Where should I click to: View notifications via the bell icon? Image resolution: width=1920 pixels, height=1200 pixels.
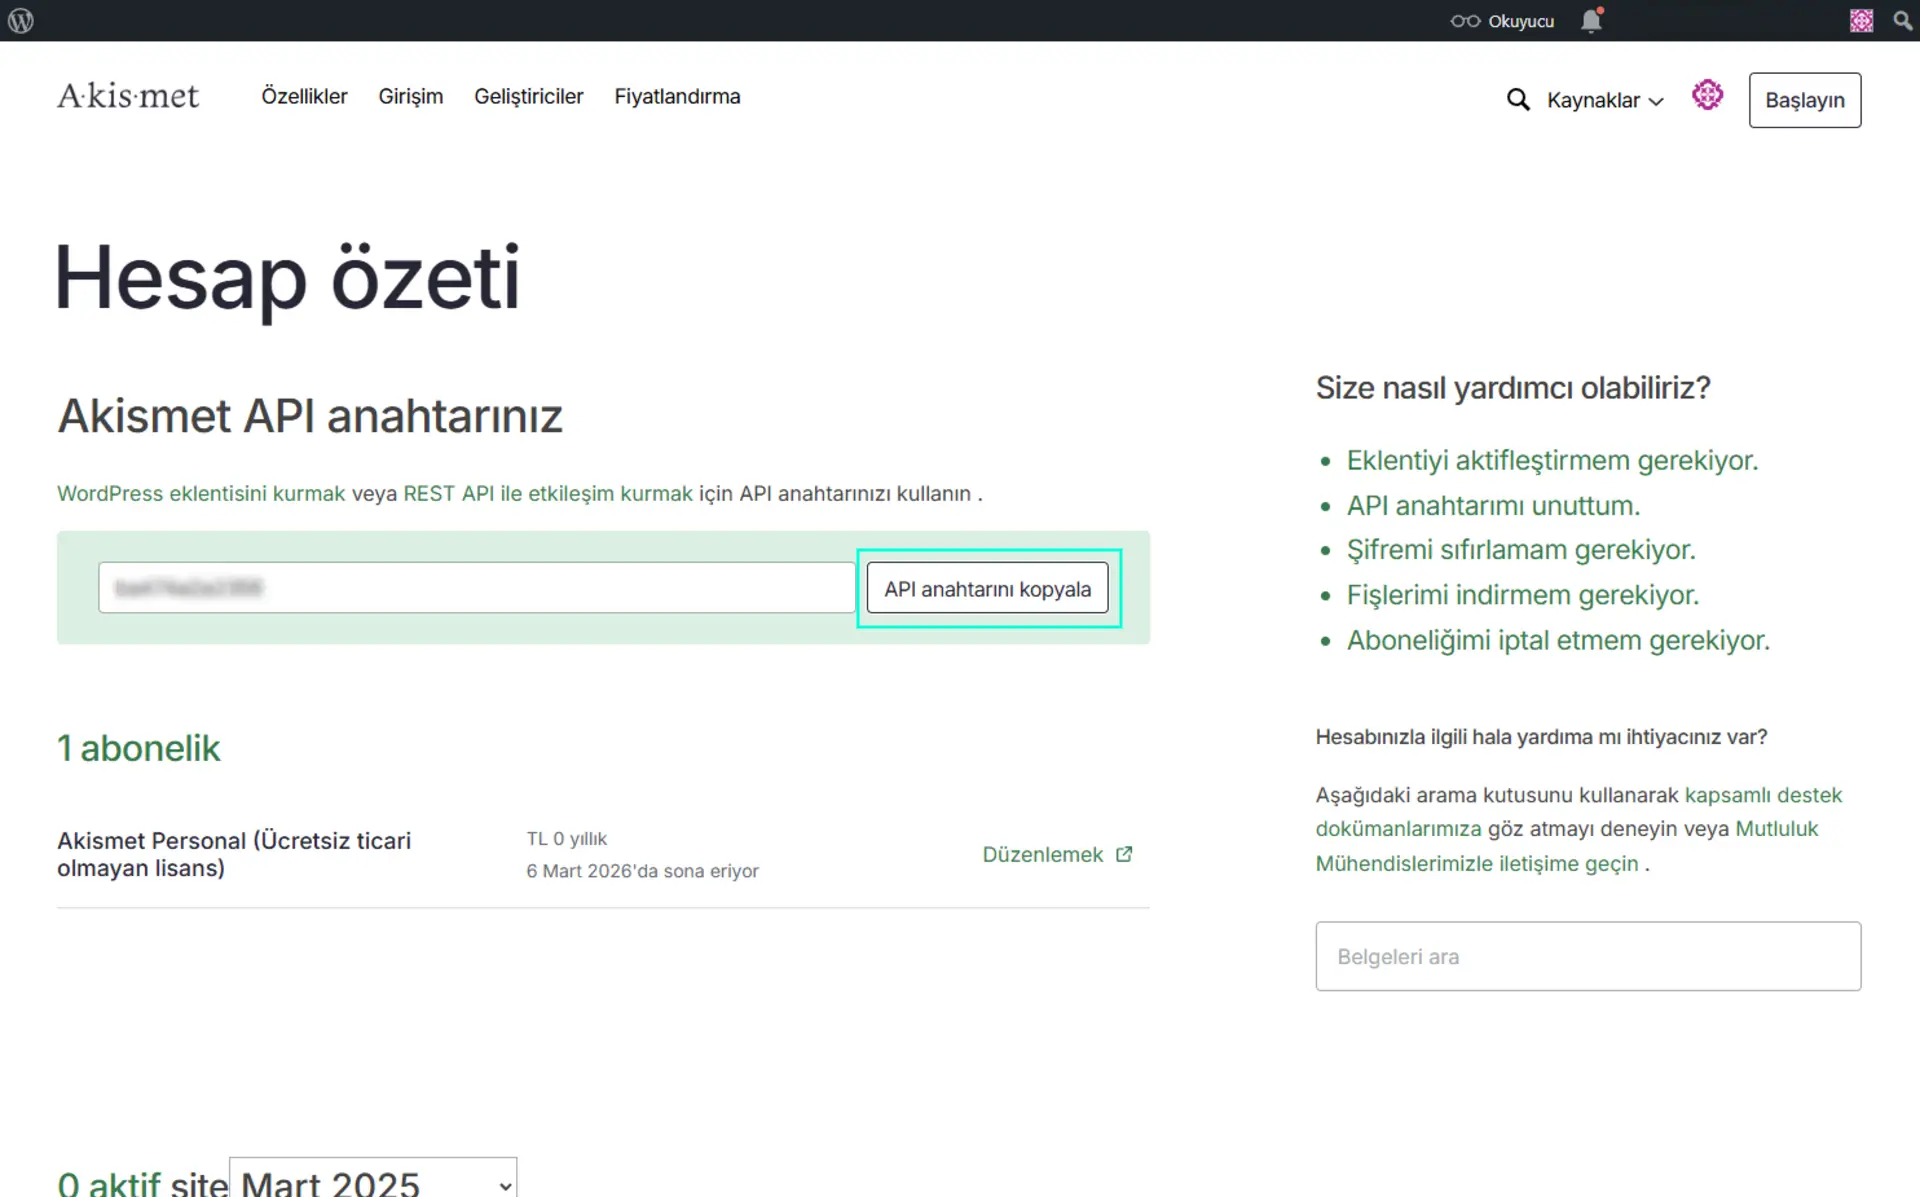(1591, 20)
